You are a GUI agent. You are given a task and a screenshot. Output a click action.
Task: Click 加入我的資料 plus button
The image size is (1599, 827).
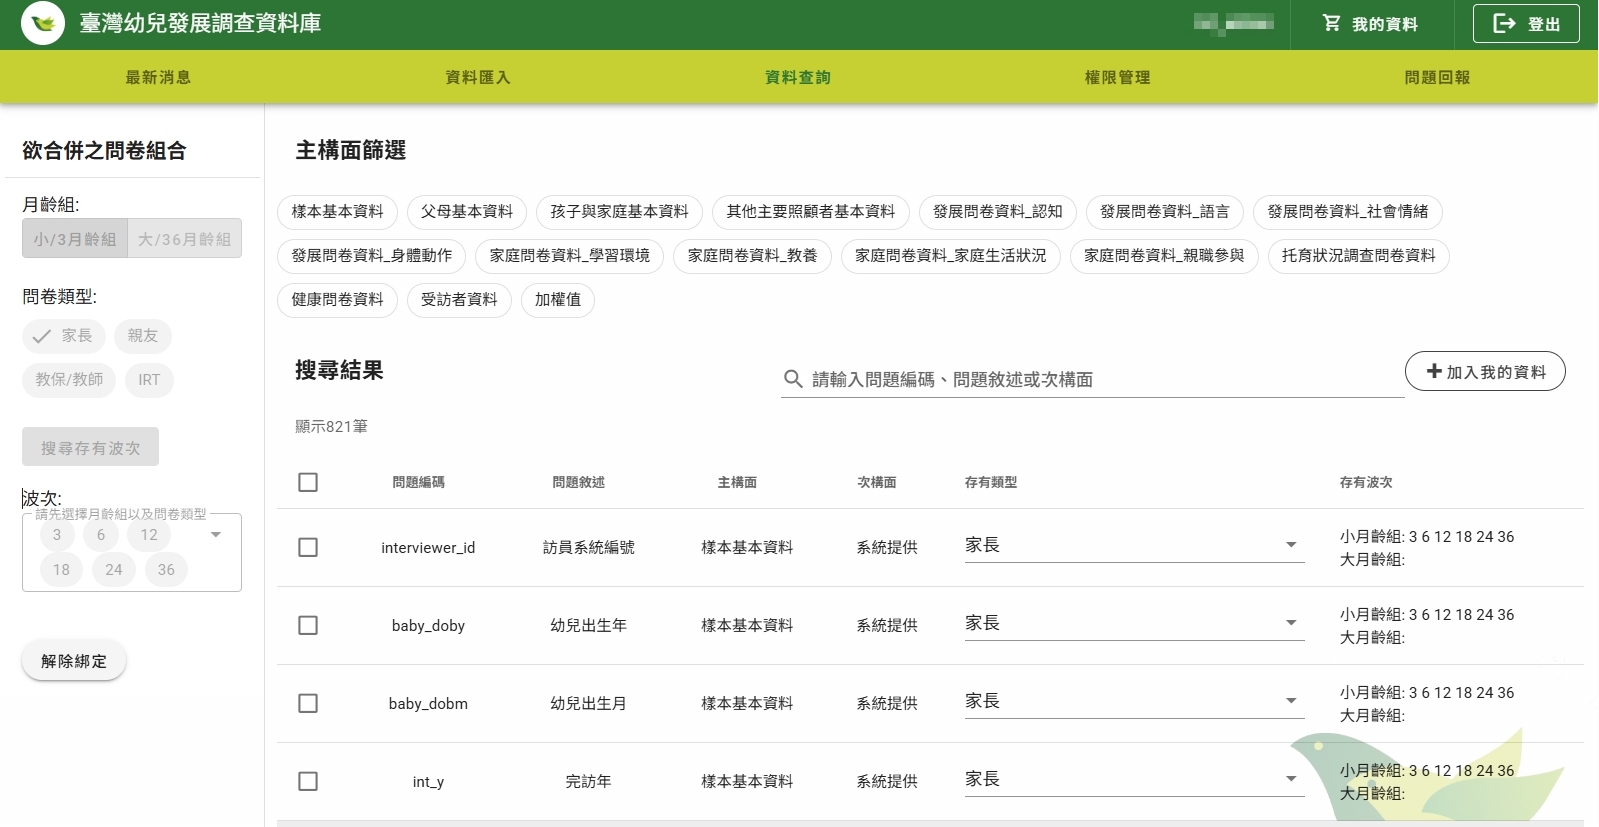click(1484, 372)
